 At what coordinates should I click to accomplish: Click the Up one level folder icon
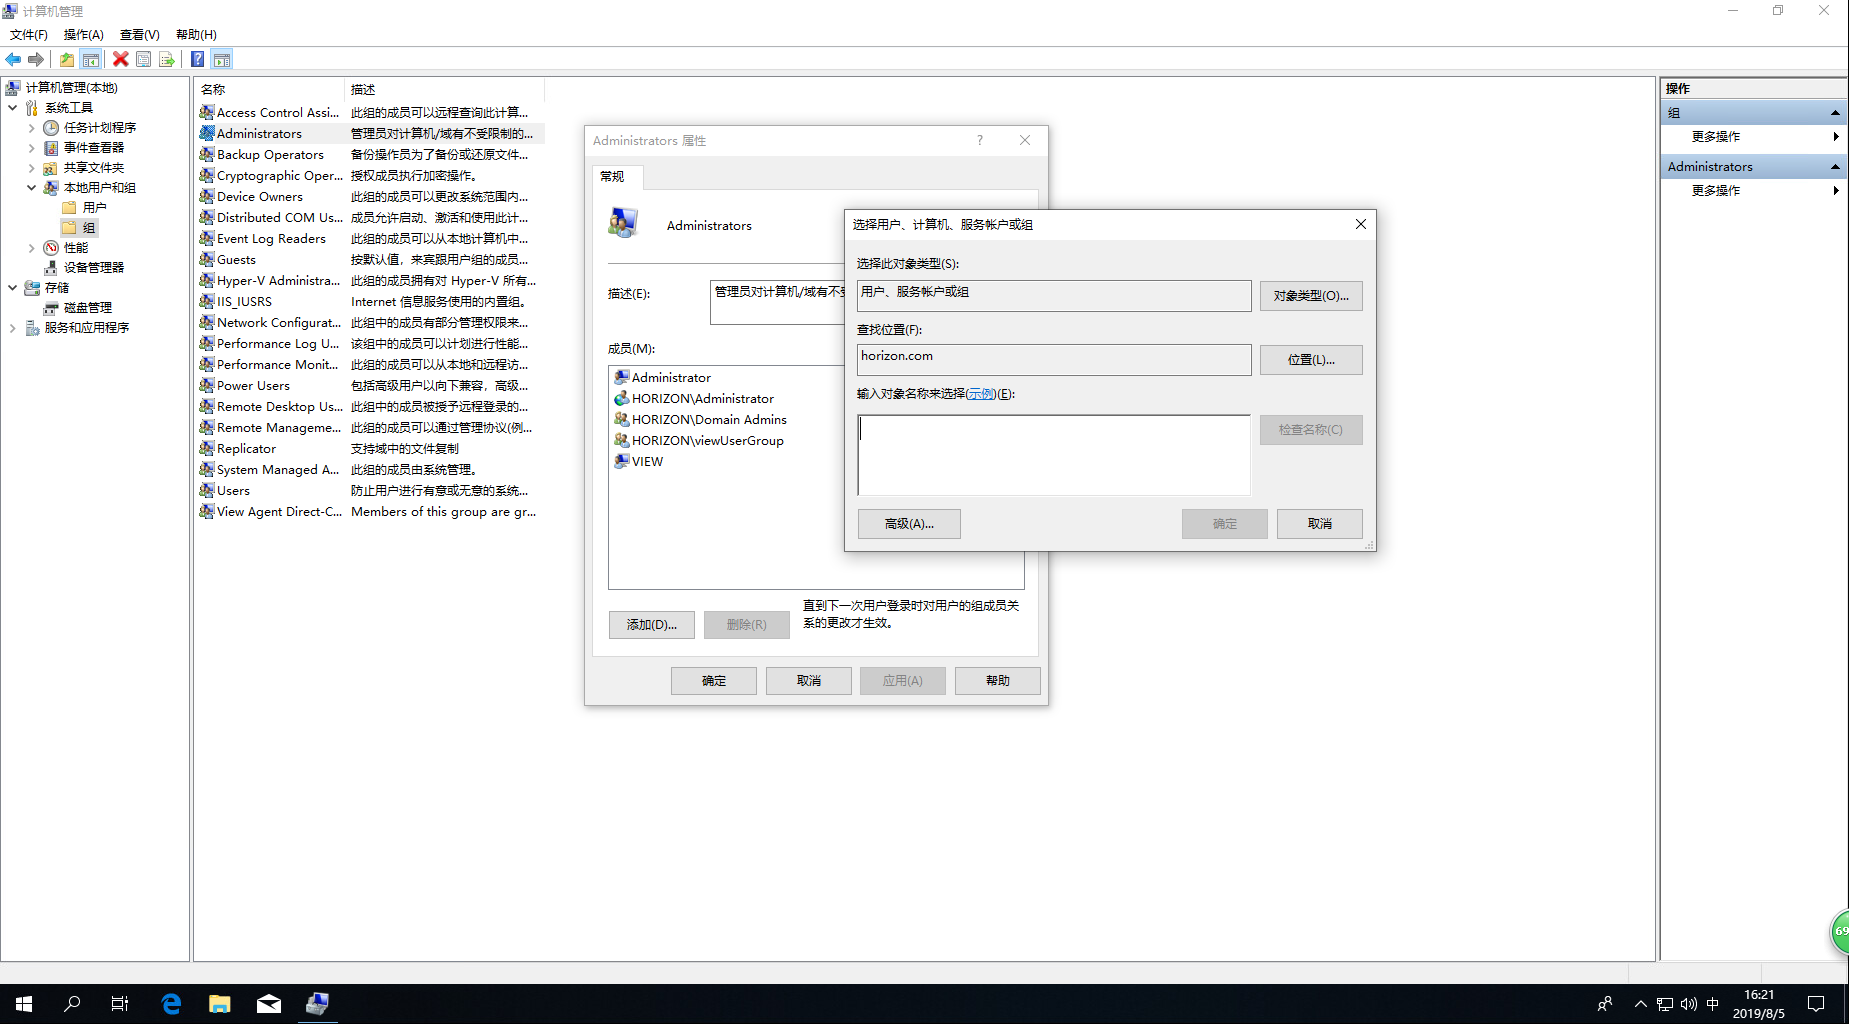click(x=67, y=59)
